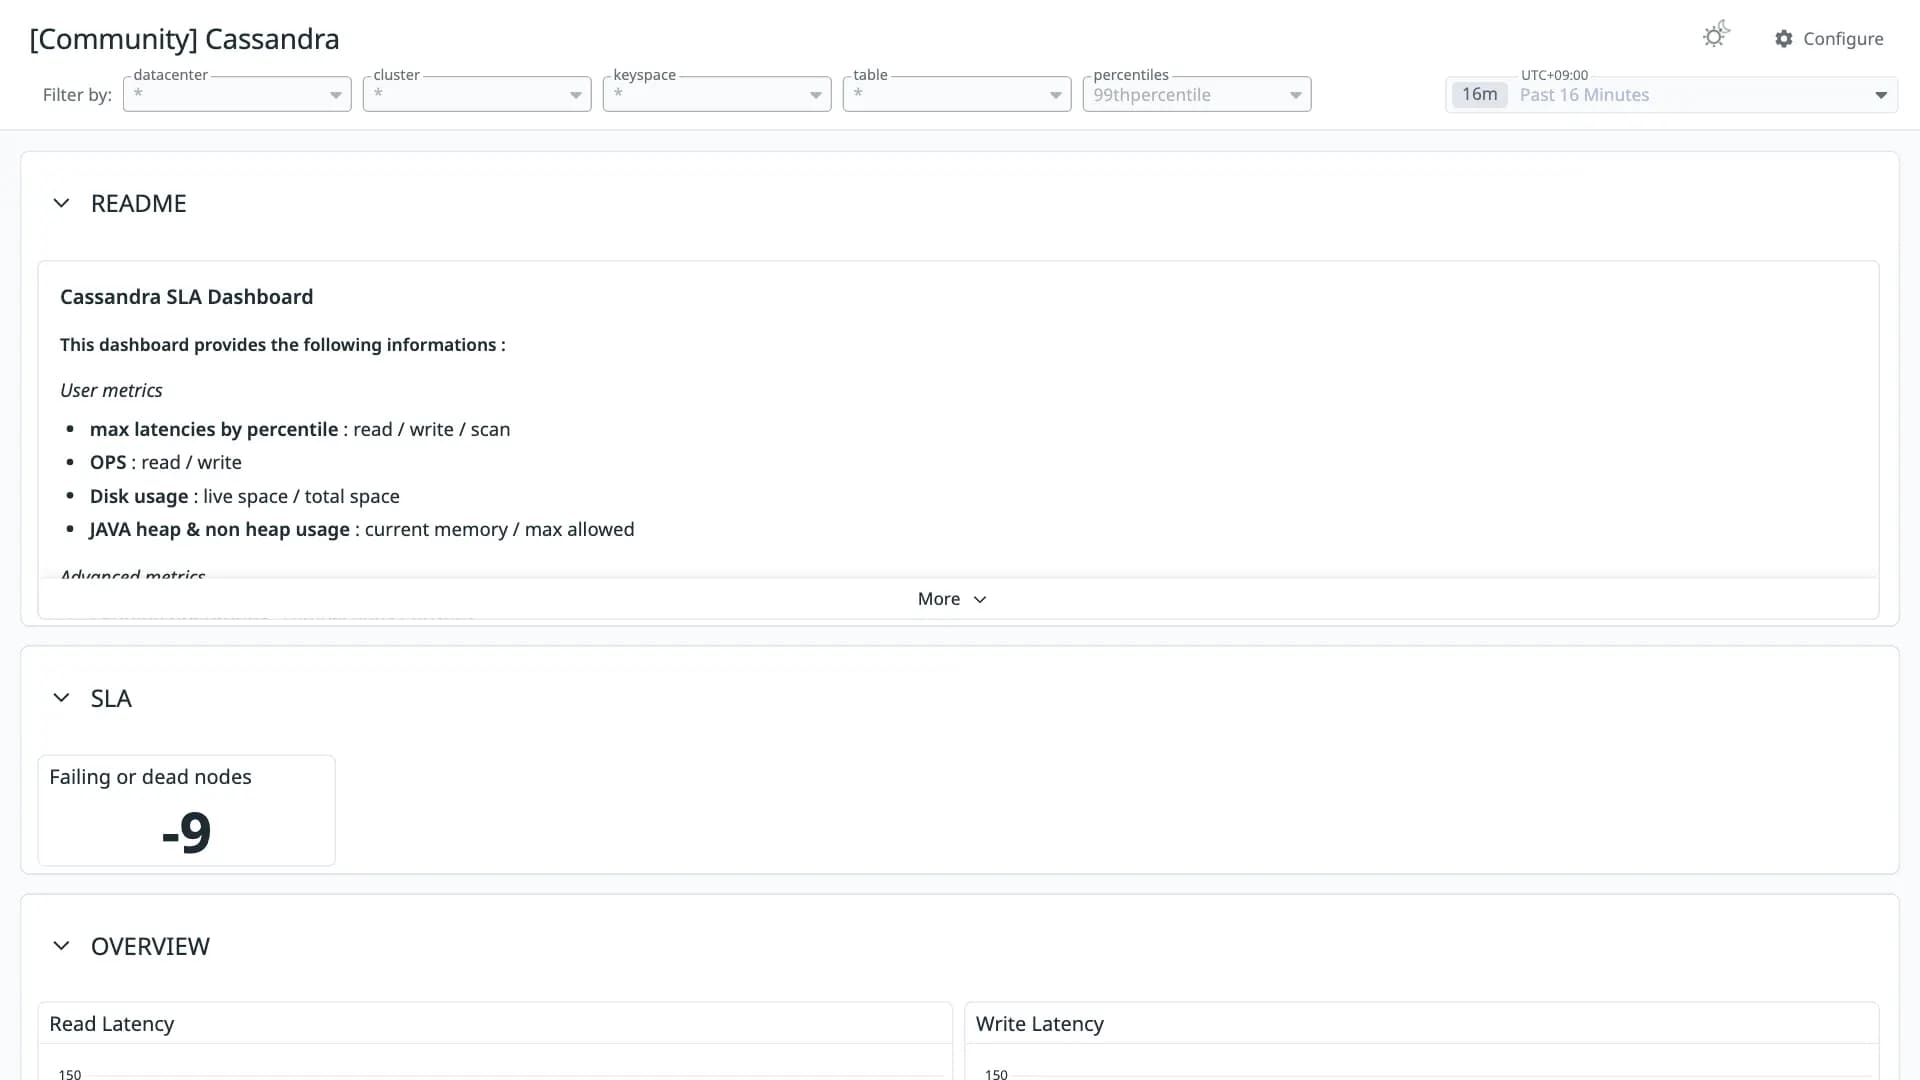Open the keyspace filter dropdown

pyautogui.click(x=717, y=95)
